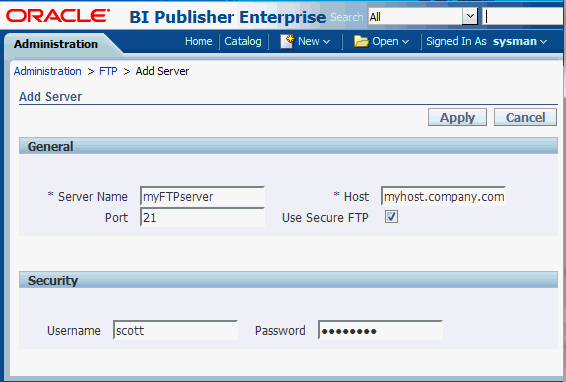Focus the Password input field
Image resolution: width=566 pixels, height=382 pixels.
(x=380, y=330)
